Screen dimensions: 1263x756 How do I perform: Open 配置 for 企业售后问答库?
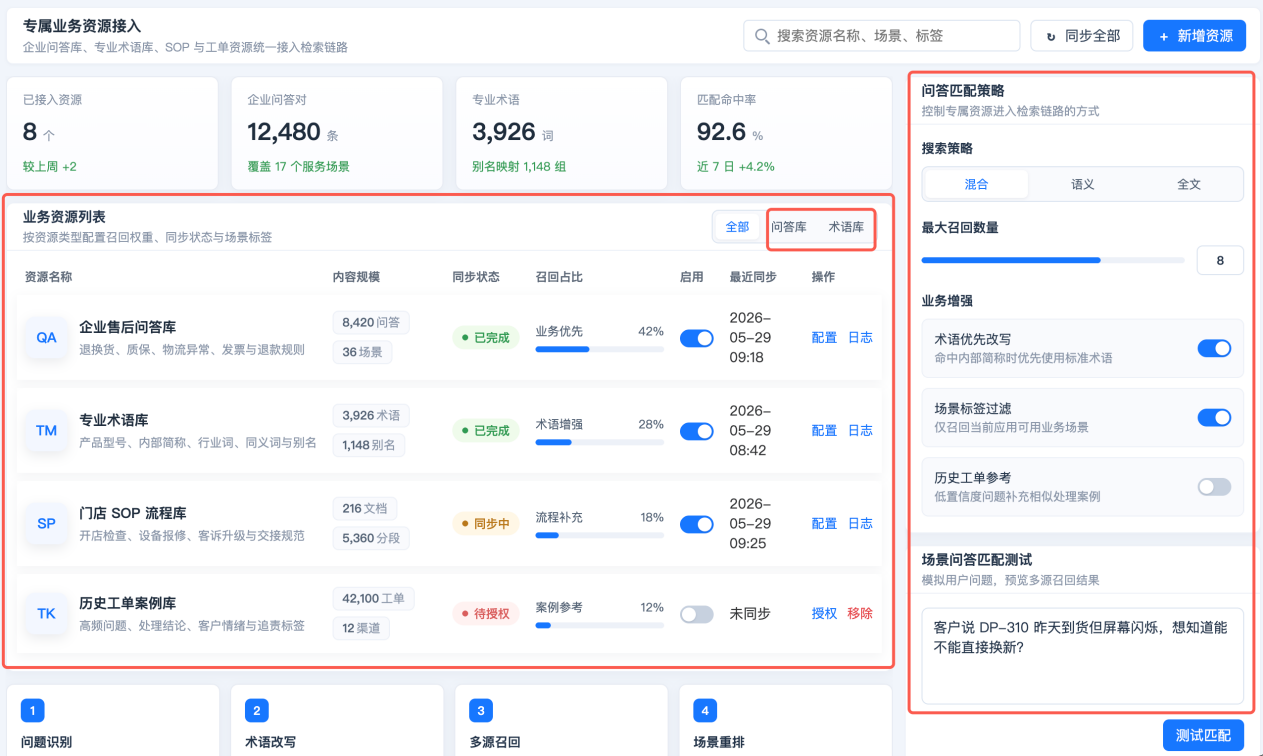click(x=824, y=338)
